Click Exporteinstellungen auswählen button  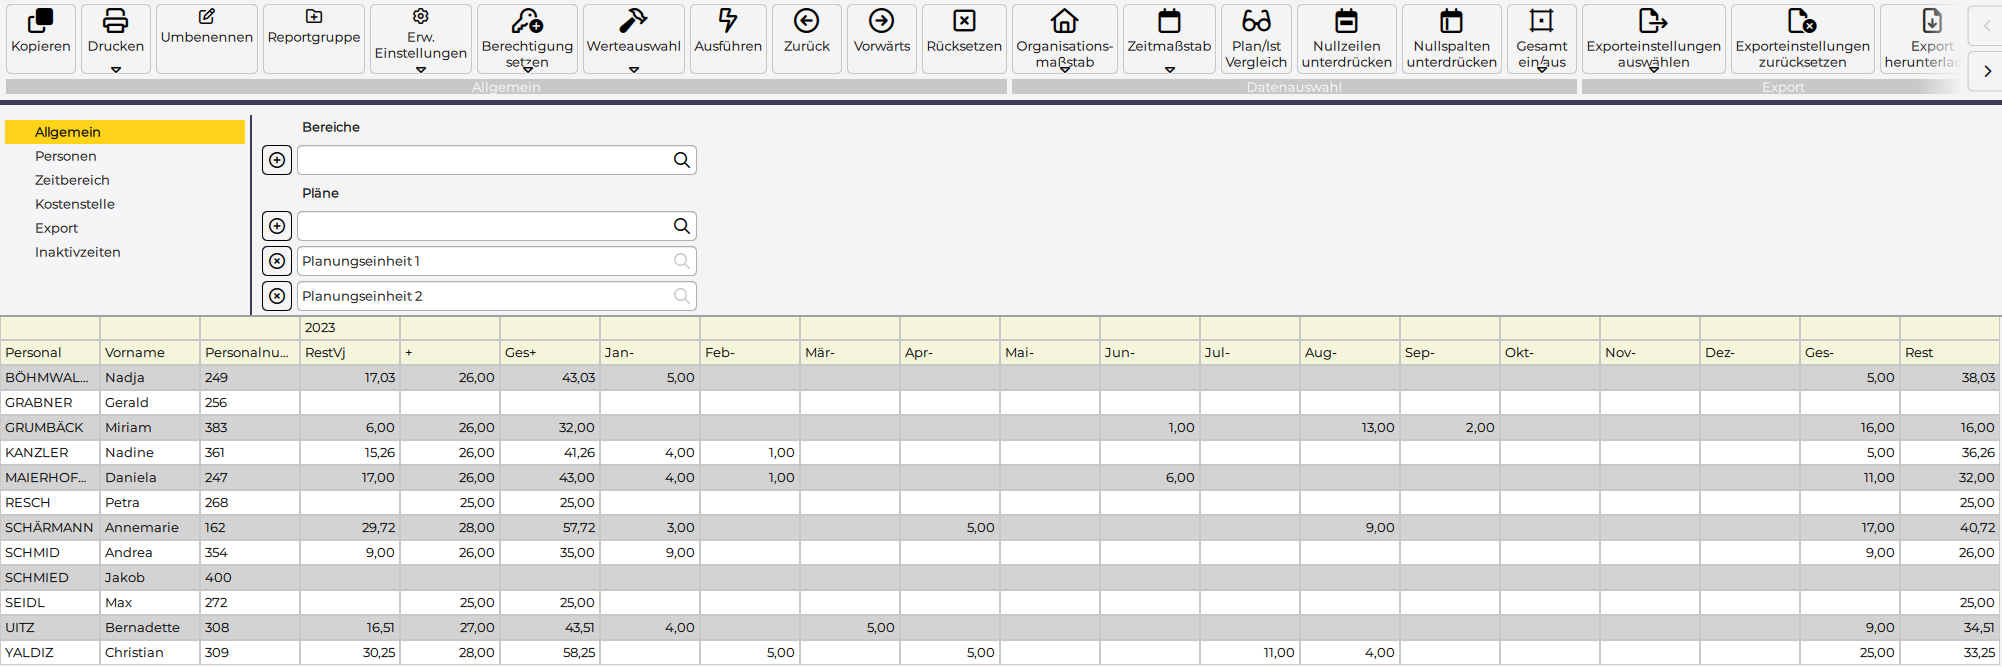point(1653,38)
